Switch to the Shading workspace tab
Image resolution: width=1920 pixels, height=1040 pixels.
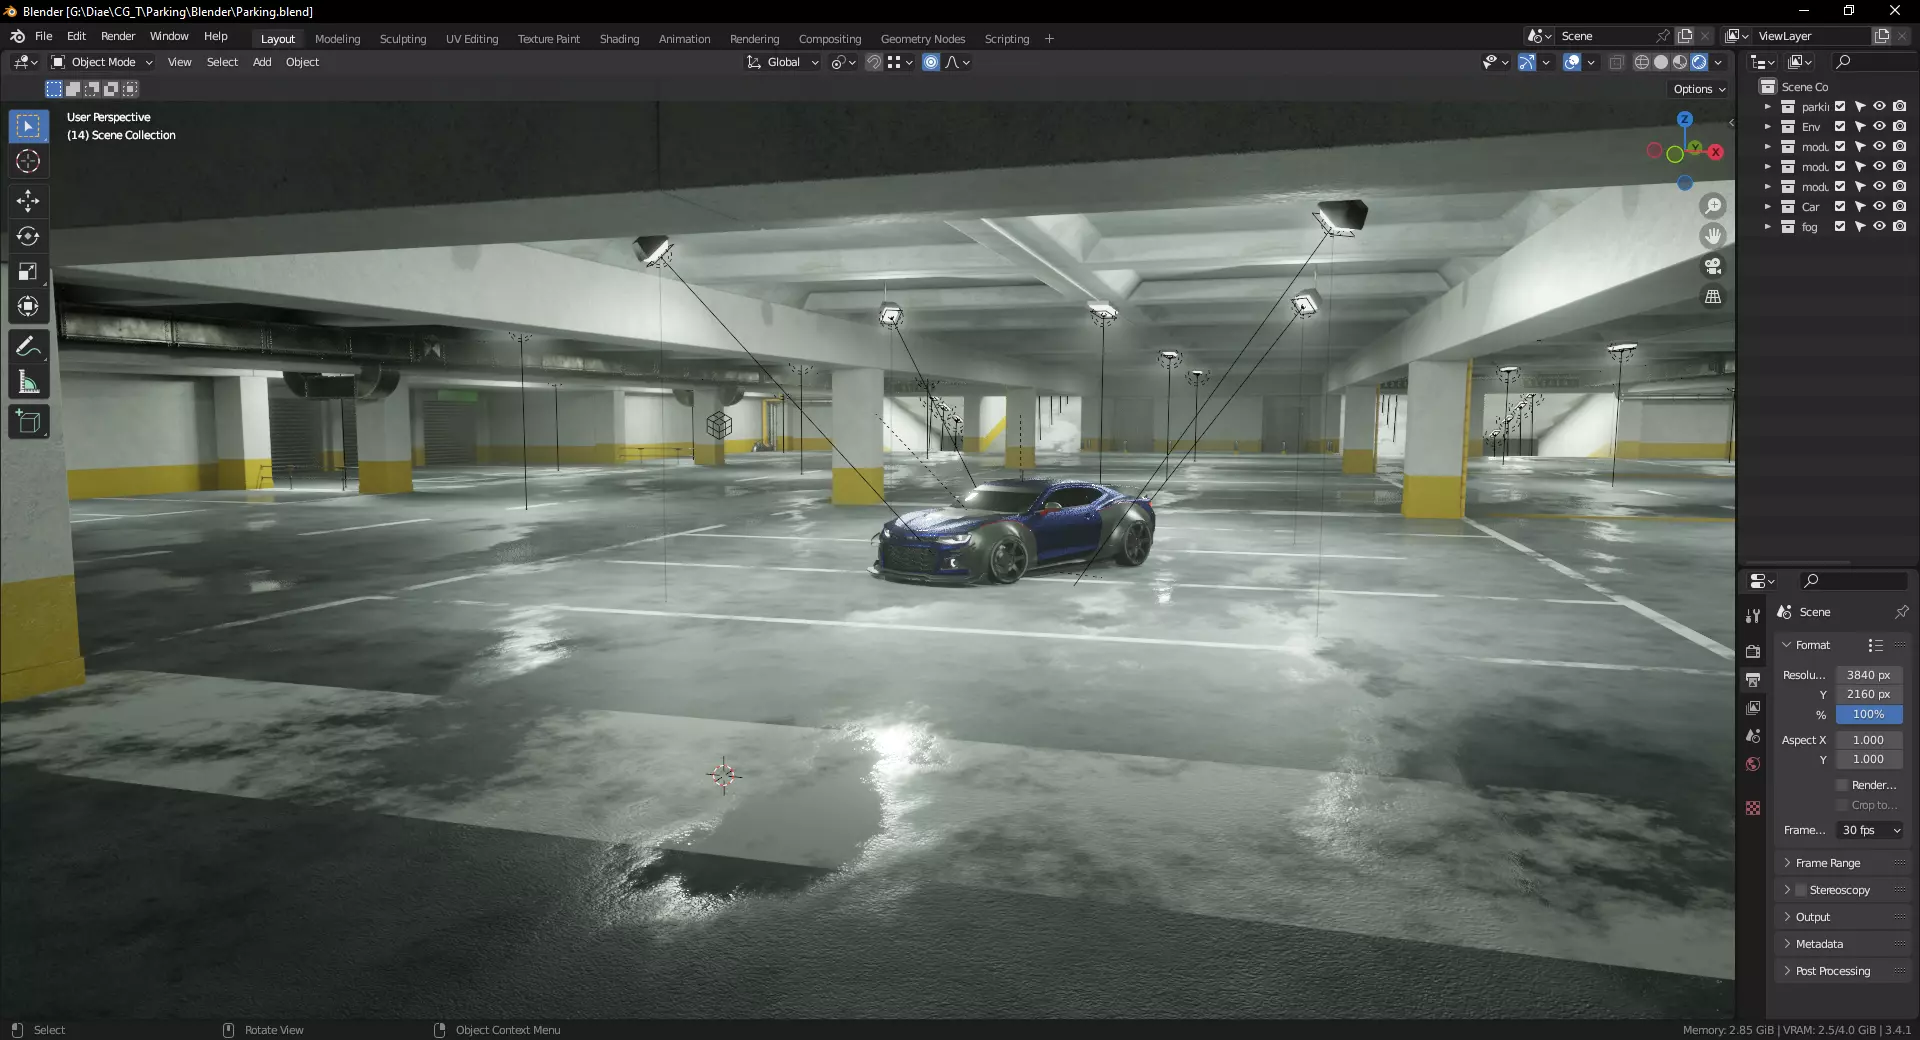(x=619, y=39)
